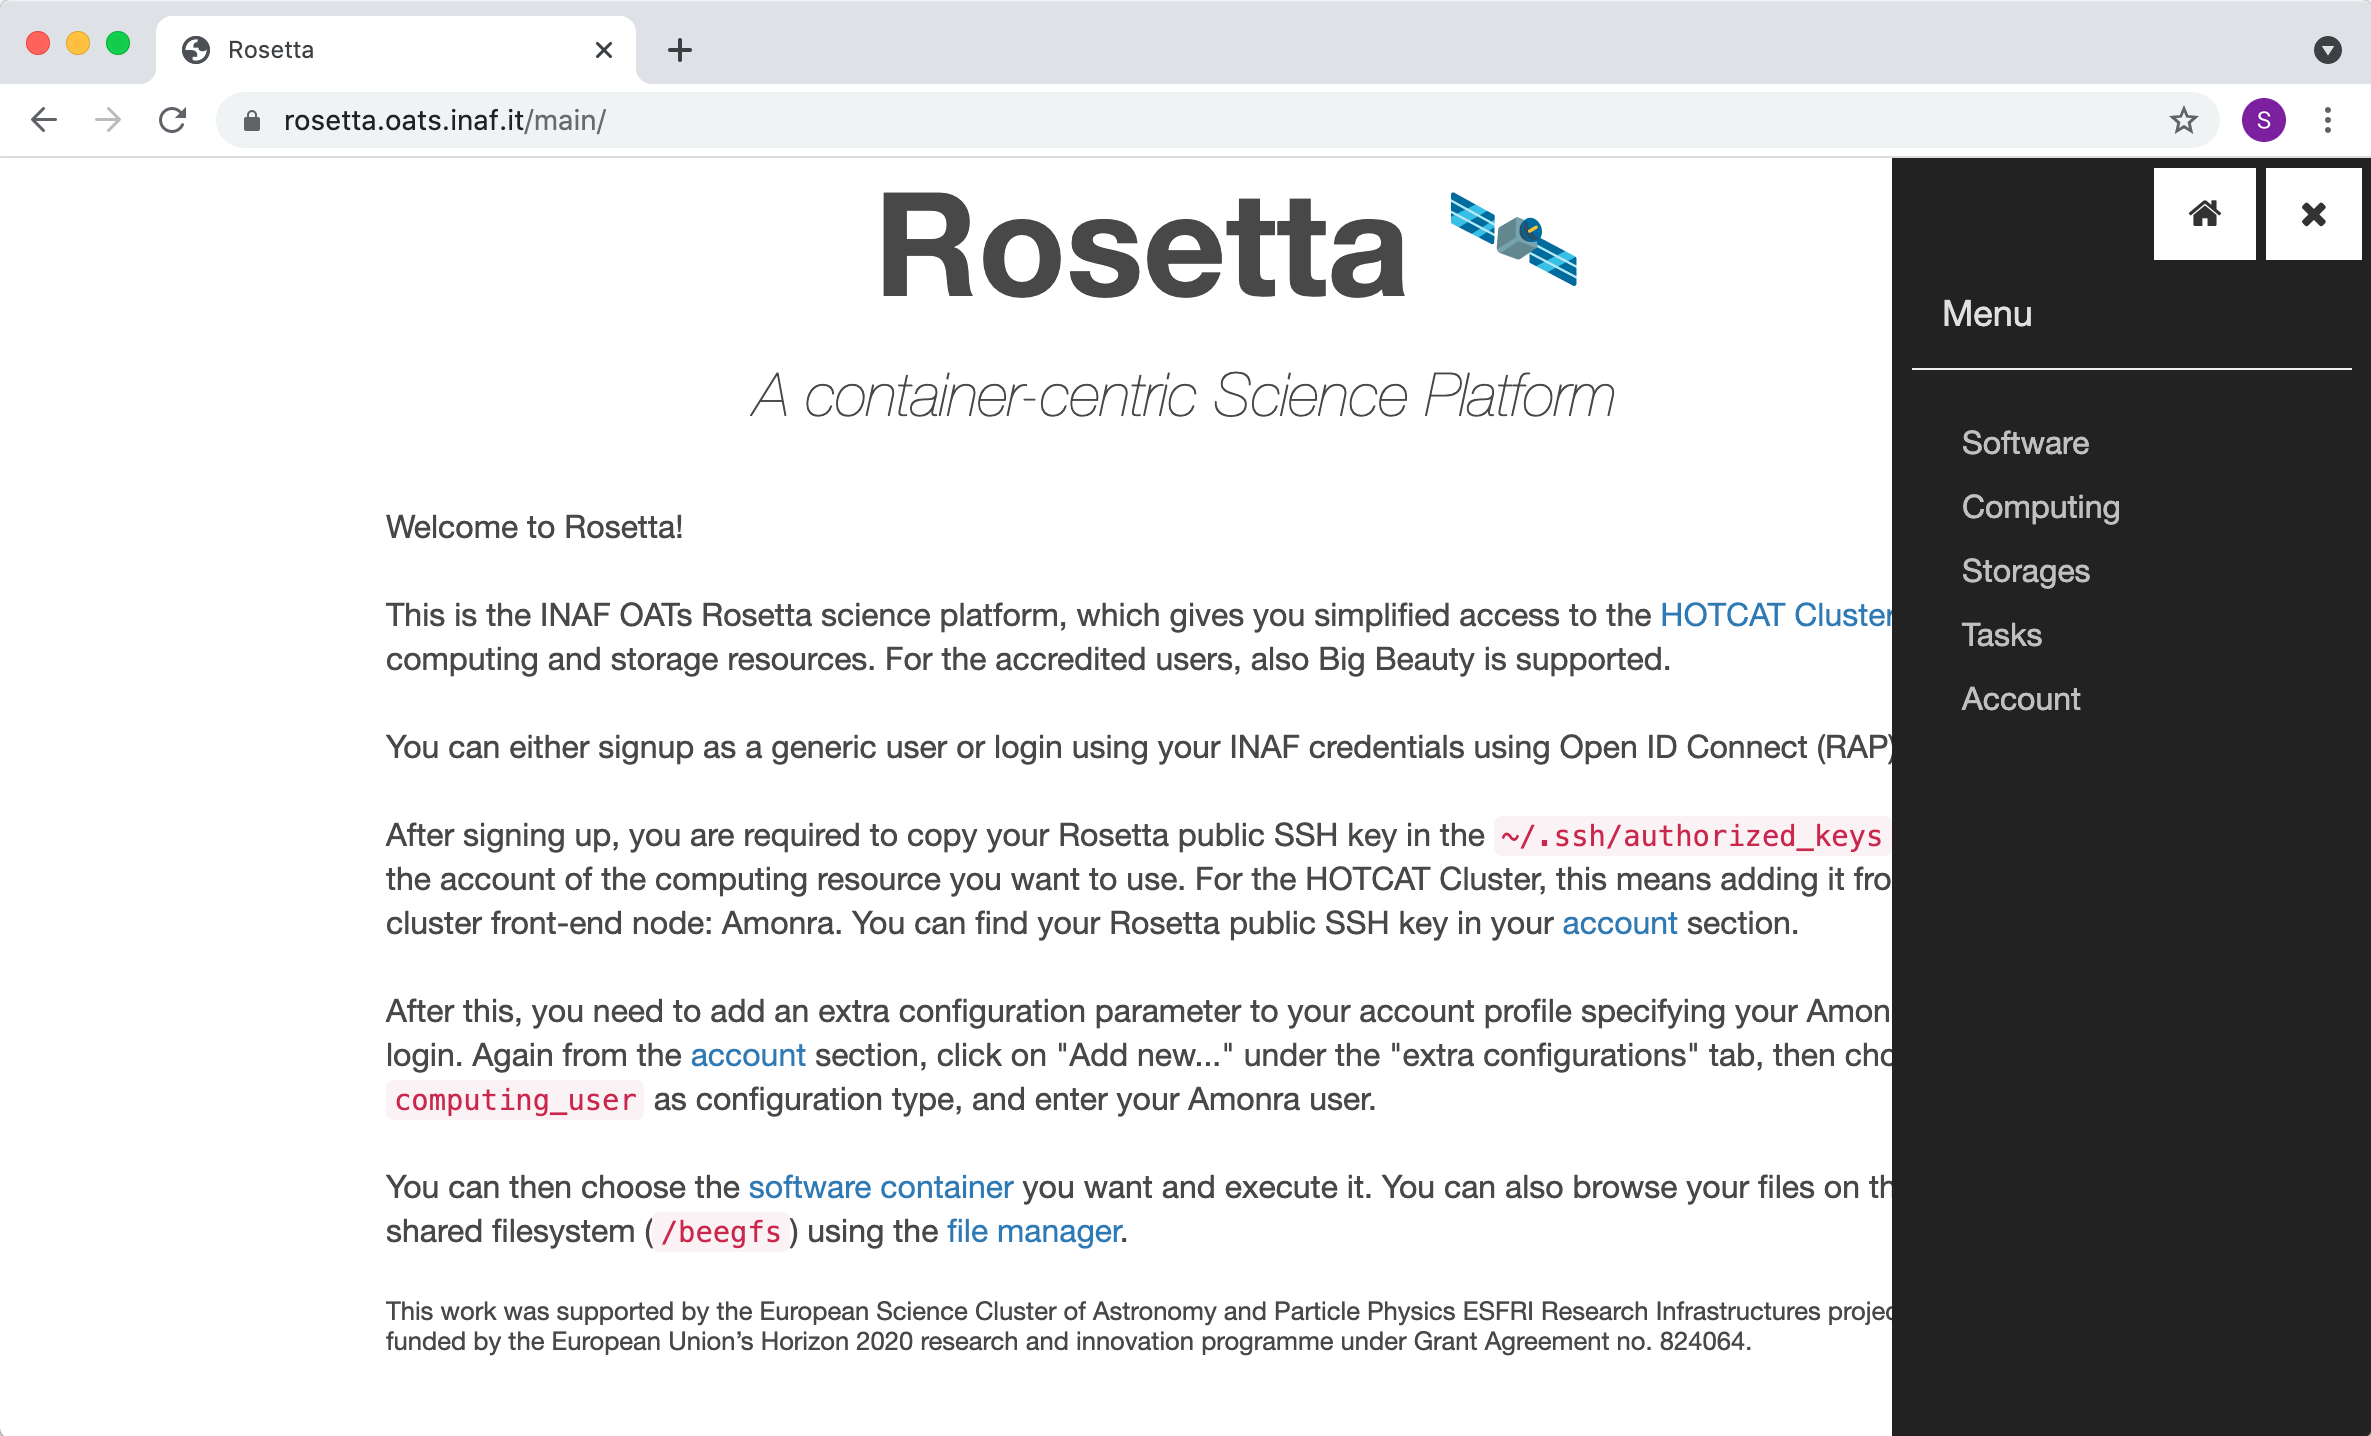Expand the tab search dropdown arrow

[x=2328, y=50]
